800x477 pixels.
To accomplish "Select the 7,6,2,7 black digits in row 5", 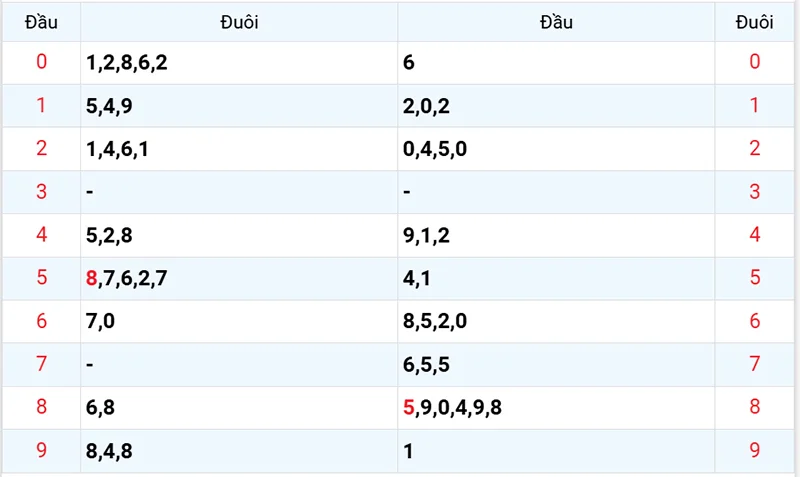I will click(135, 279).
